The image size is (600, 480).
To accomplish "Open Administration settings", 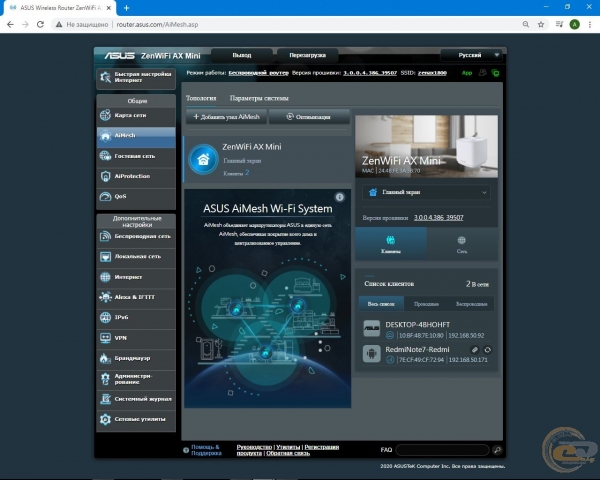I will tap(136, 379).
